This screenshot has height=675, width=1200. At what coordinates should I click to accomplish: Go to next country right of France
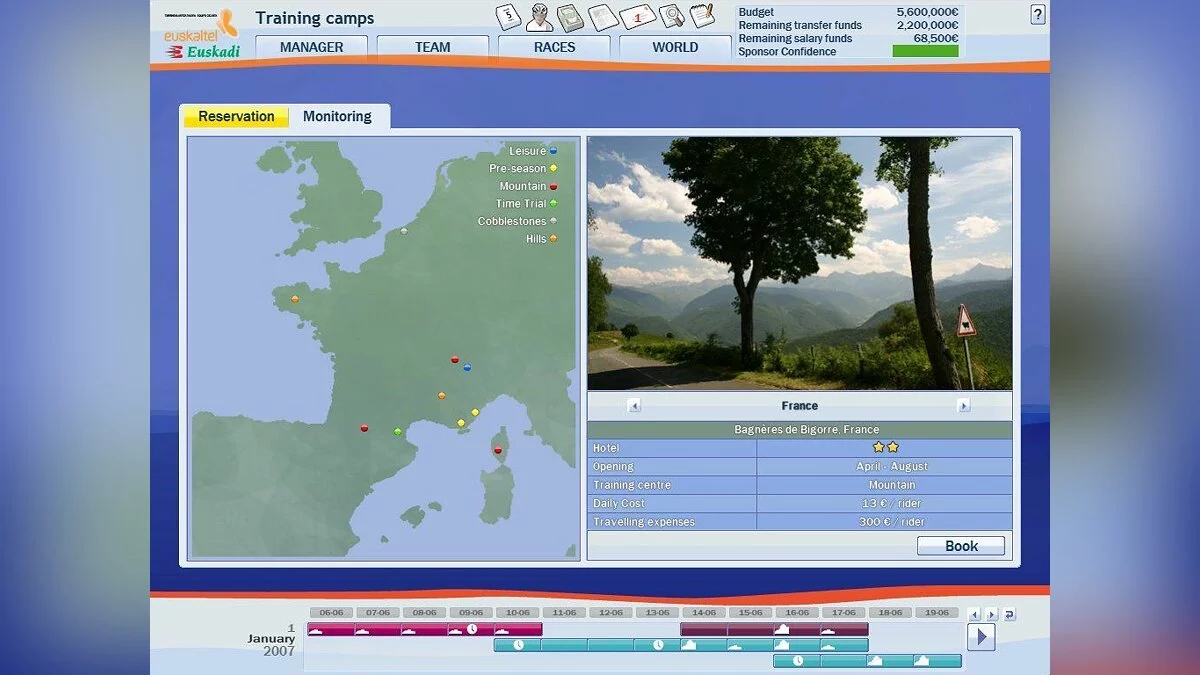[x=963, y=406]
